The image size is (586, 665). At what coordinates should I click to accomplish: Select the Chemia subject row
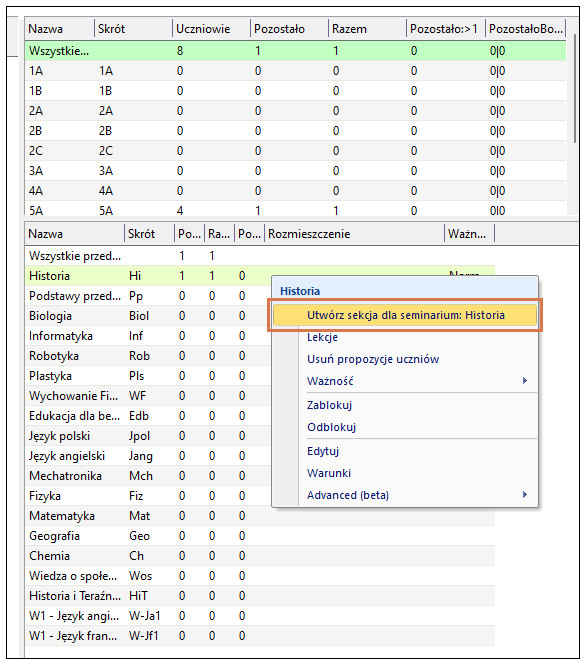pos(260,556)
